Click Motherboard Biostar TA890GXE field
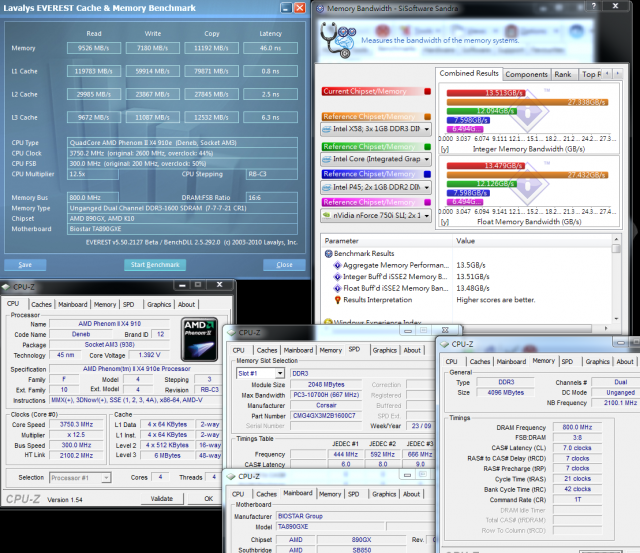640x553 pixels. [182, 229]
